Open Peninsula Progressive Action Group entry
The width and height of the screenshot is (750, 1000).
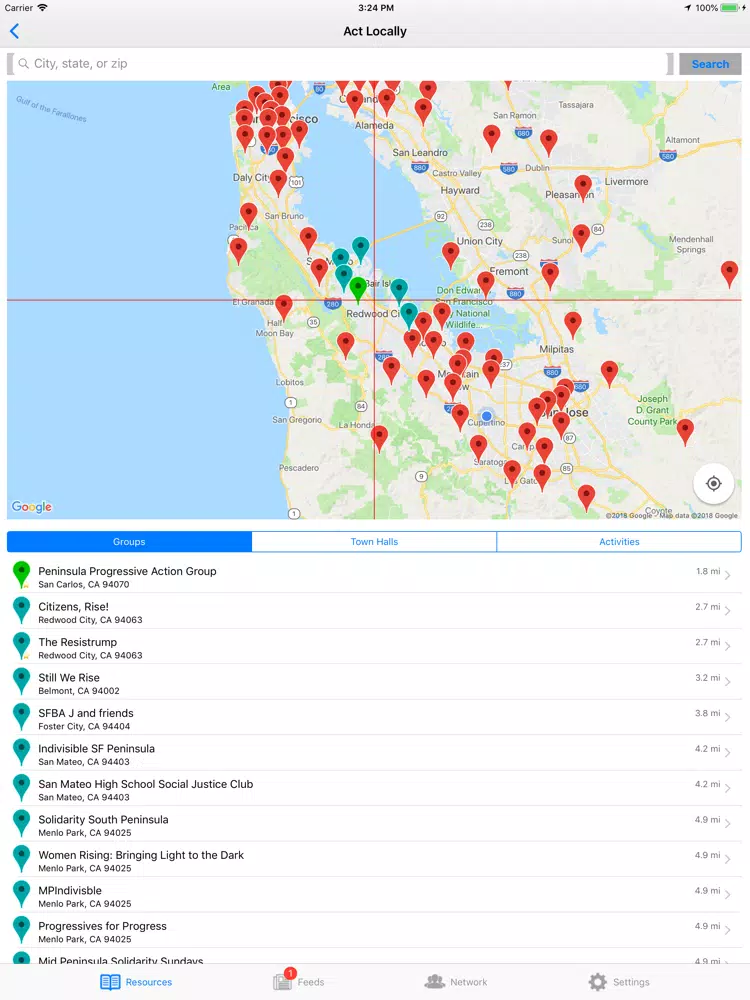374,576
